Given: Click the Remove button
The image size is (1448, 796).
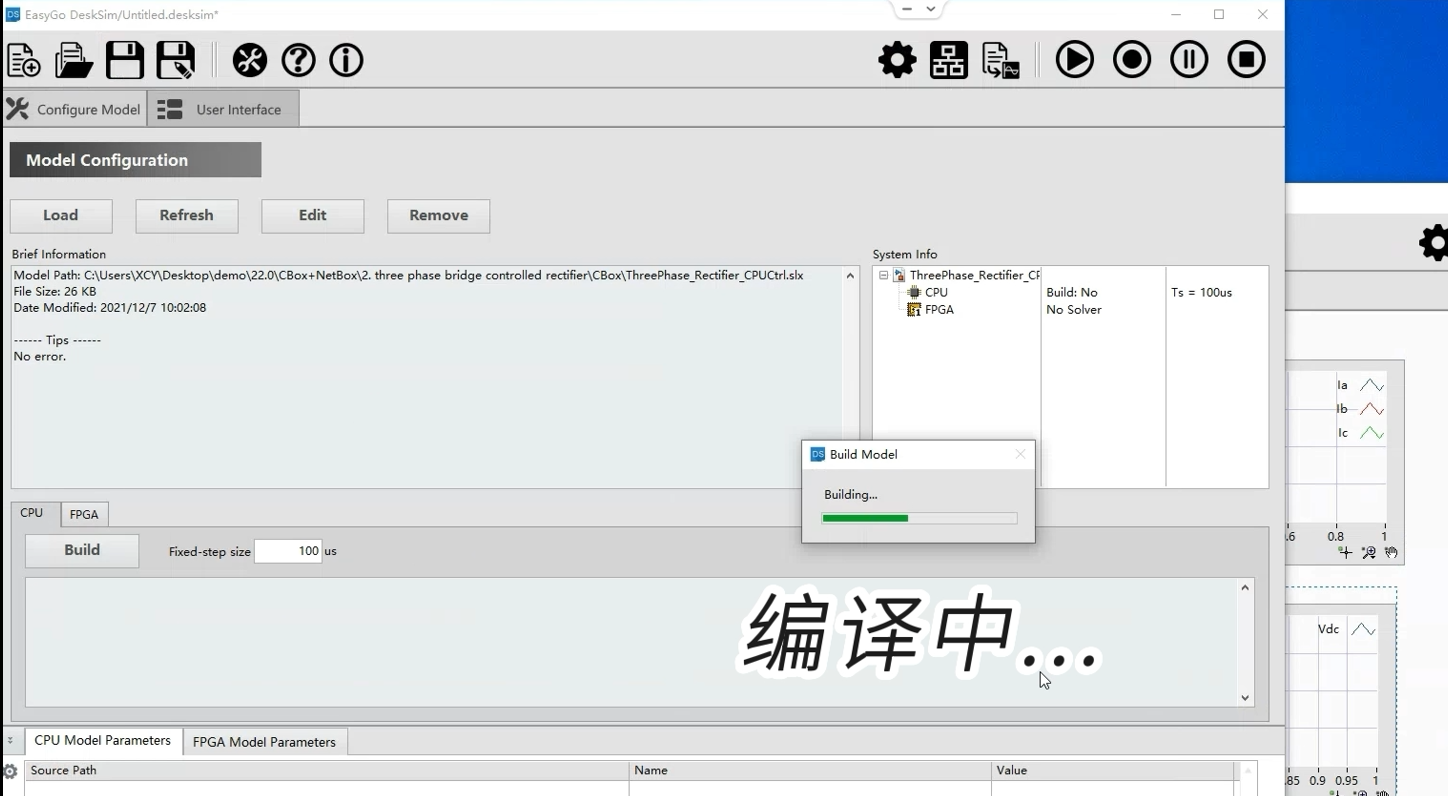Looking at the screenshot, I should click(439, 216).
